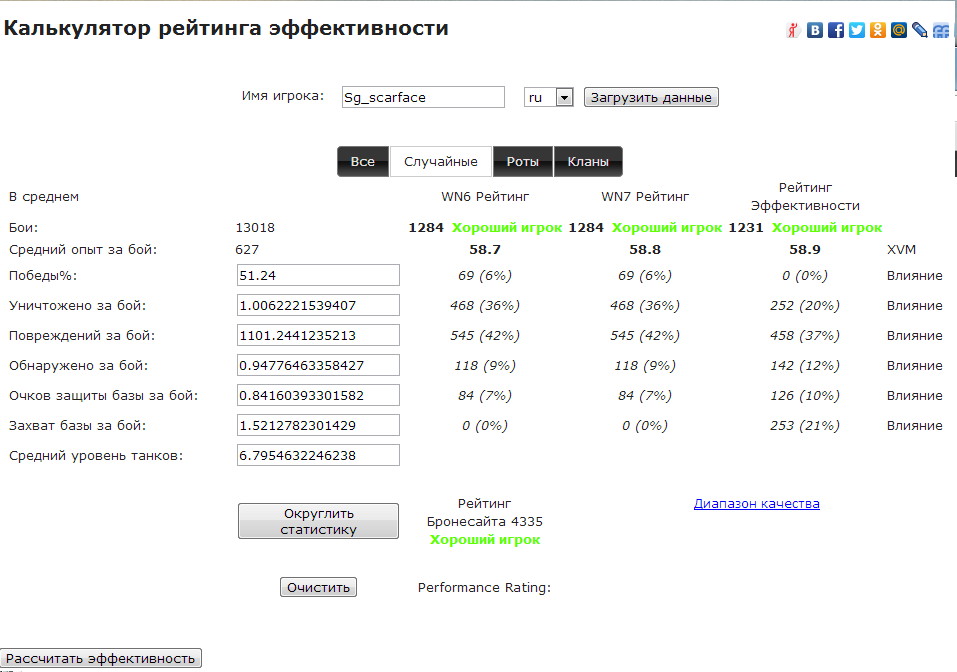Share page on Facebook
Viewport: 957px width, 672px height.
point(836,30)
